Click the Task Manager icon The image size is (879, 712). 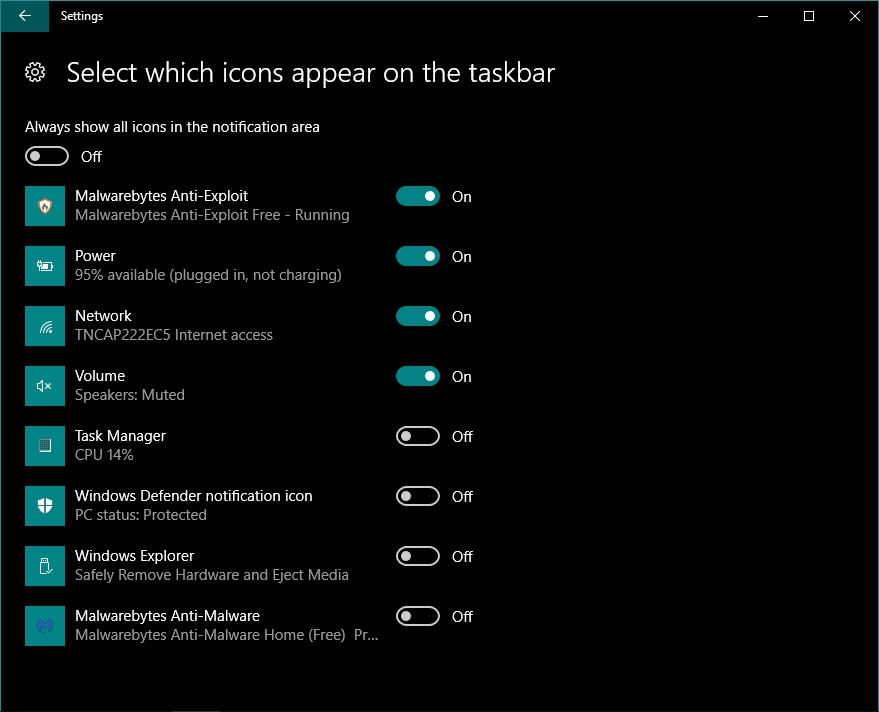pyautogui.click(x=44, y=445)
